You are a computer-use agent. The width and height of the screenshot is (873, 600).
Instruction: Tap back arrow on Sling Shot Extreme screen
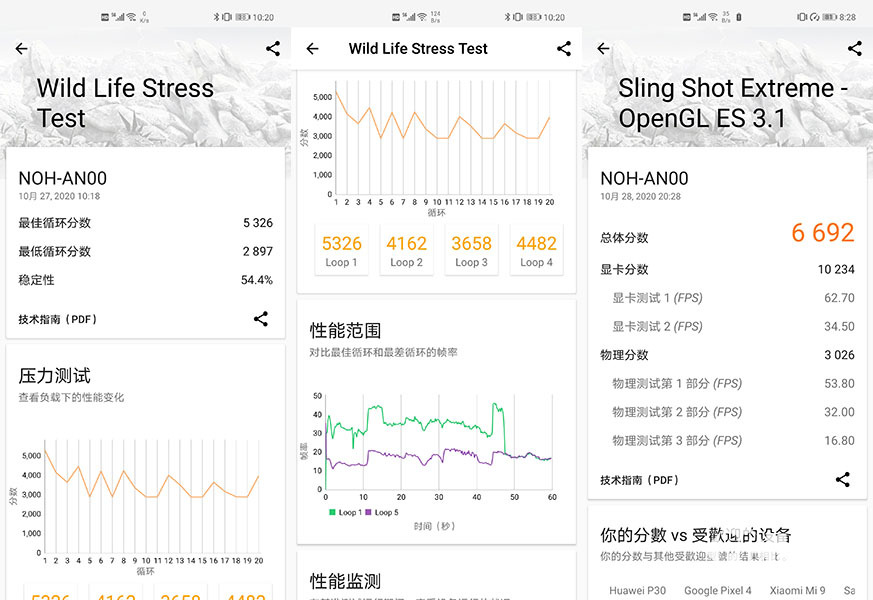point(603,49)
